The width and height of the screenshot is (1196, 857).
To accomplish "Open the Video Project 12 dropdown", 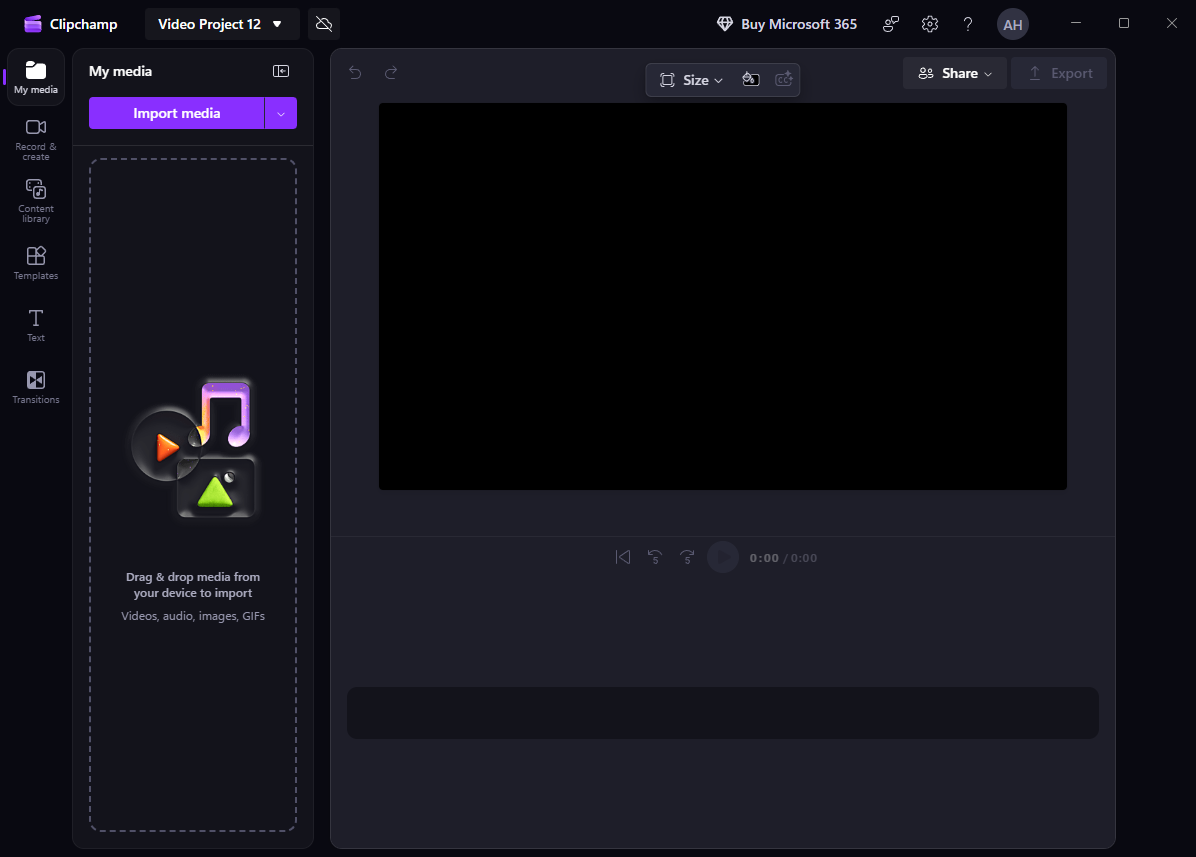I will pyautogui.click(x=221, y=24).
